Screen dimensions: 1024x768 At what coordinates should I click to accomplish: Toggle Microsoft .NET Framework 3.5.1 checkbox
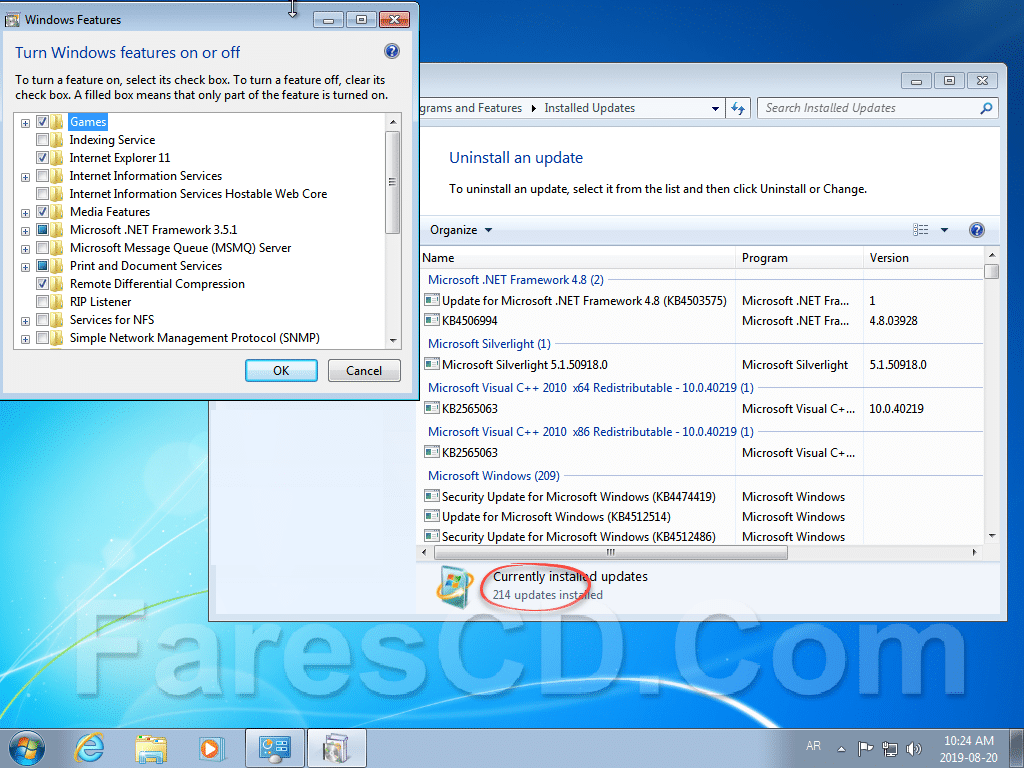pyautogui.click(x=42, y=230)
